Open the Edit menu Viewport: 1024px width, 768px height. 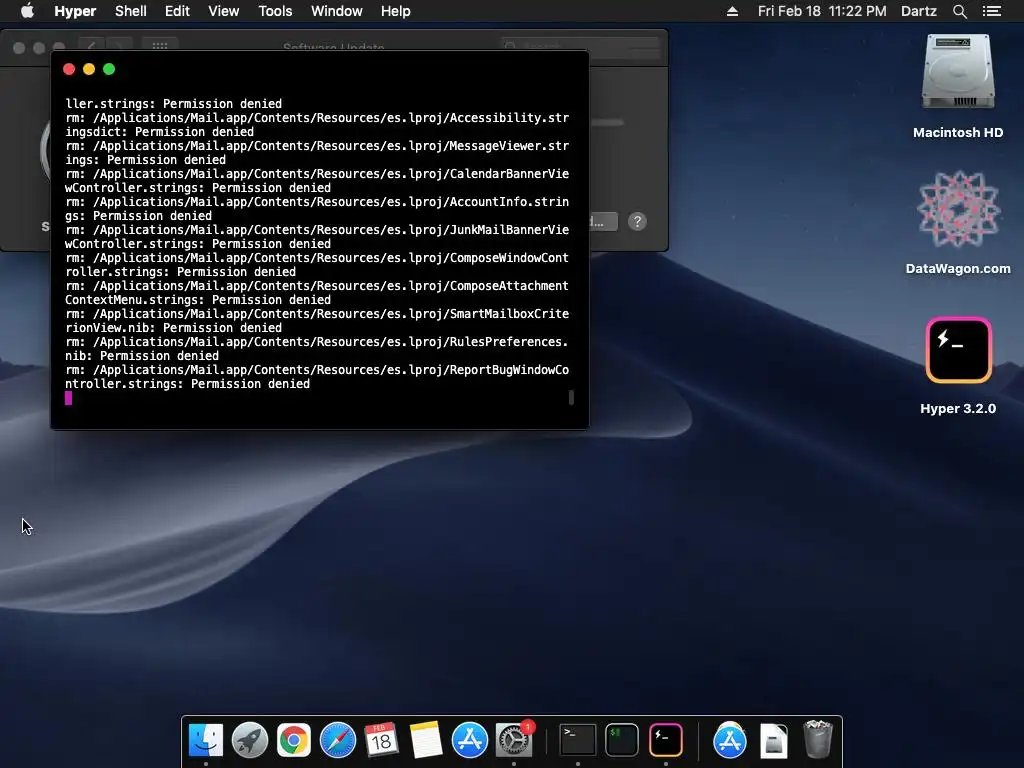pos(177,11)
